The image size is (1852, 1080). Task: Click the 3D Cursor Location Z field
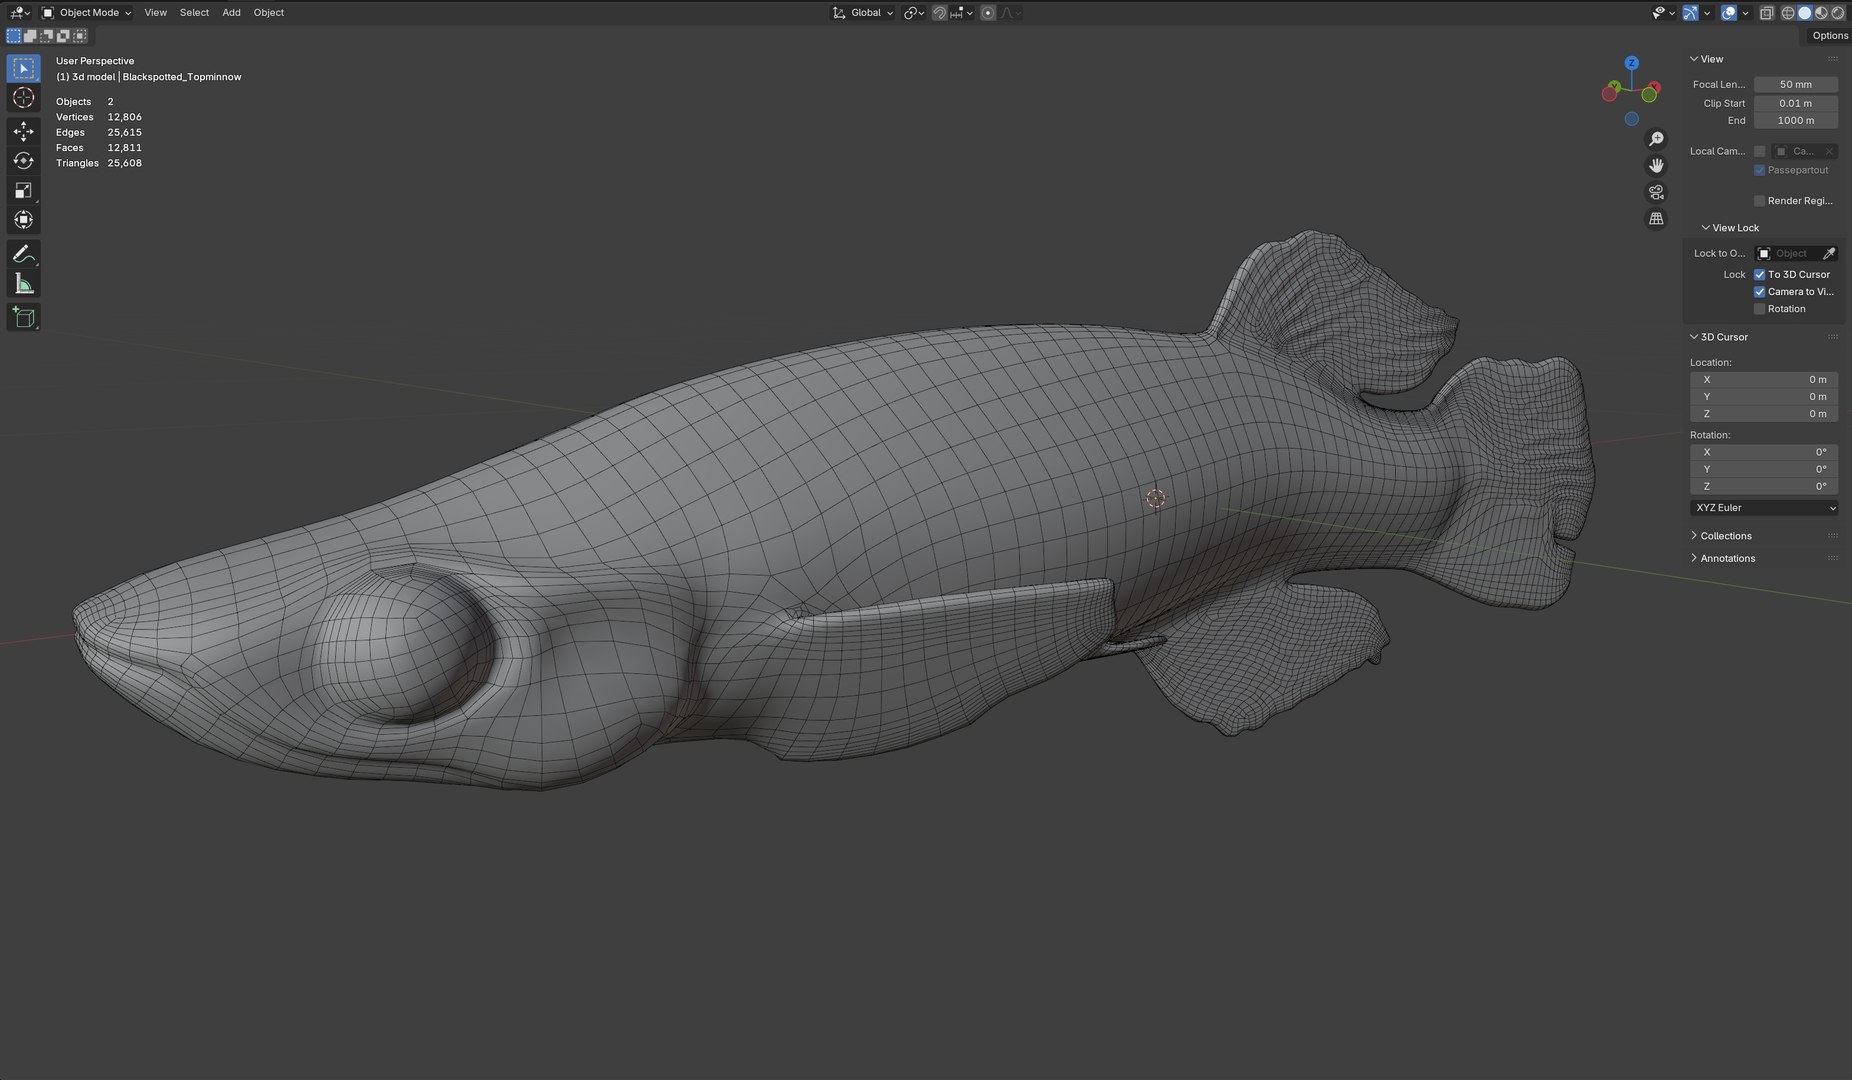(1764, 414)
